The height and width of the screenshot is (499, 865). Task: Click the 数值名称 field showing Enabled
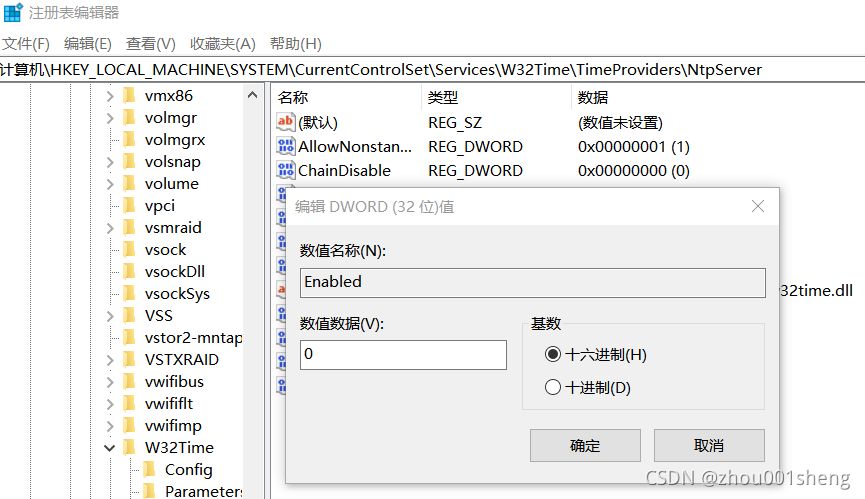click(532, 283)
